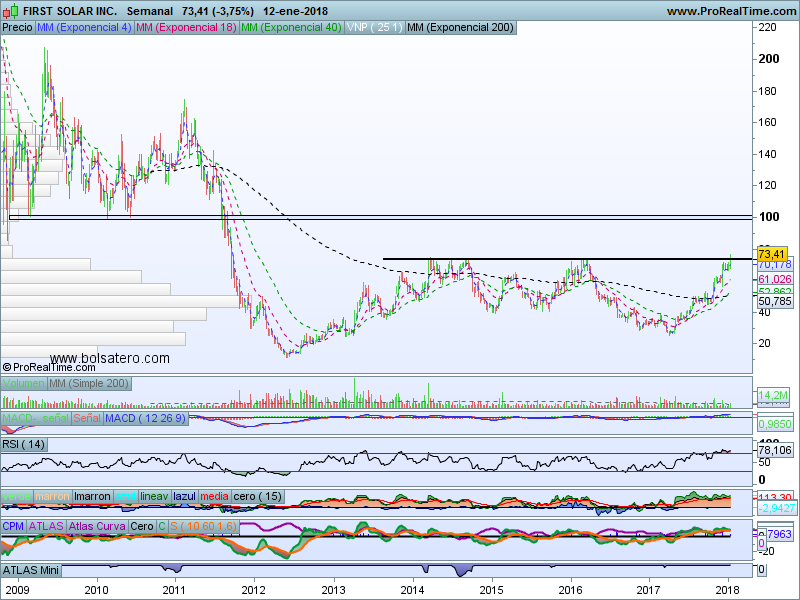Select the verde indicator label
Image resolution: width=800 pixels, height=600 pixels.
coord(17,496)
